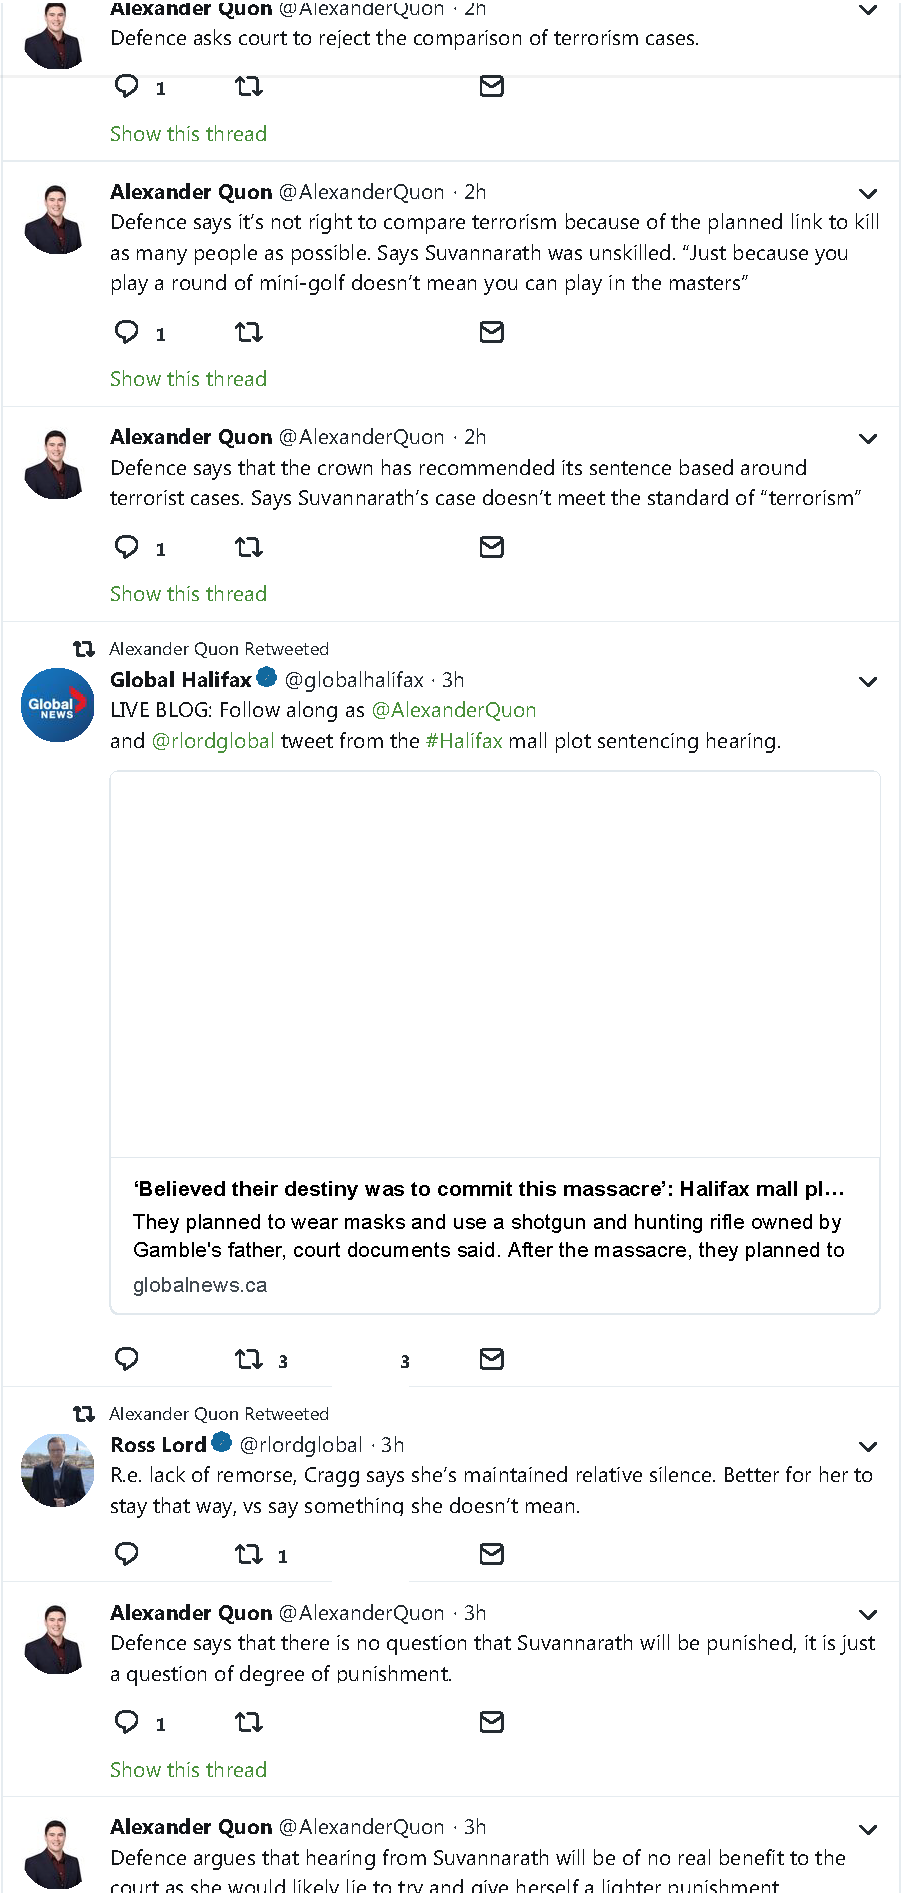Reply to the degree of punishment tweet
The height and width of the screenshot is (1903, 901).
[127, 1722]
